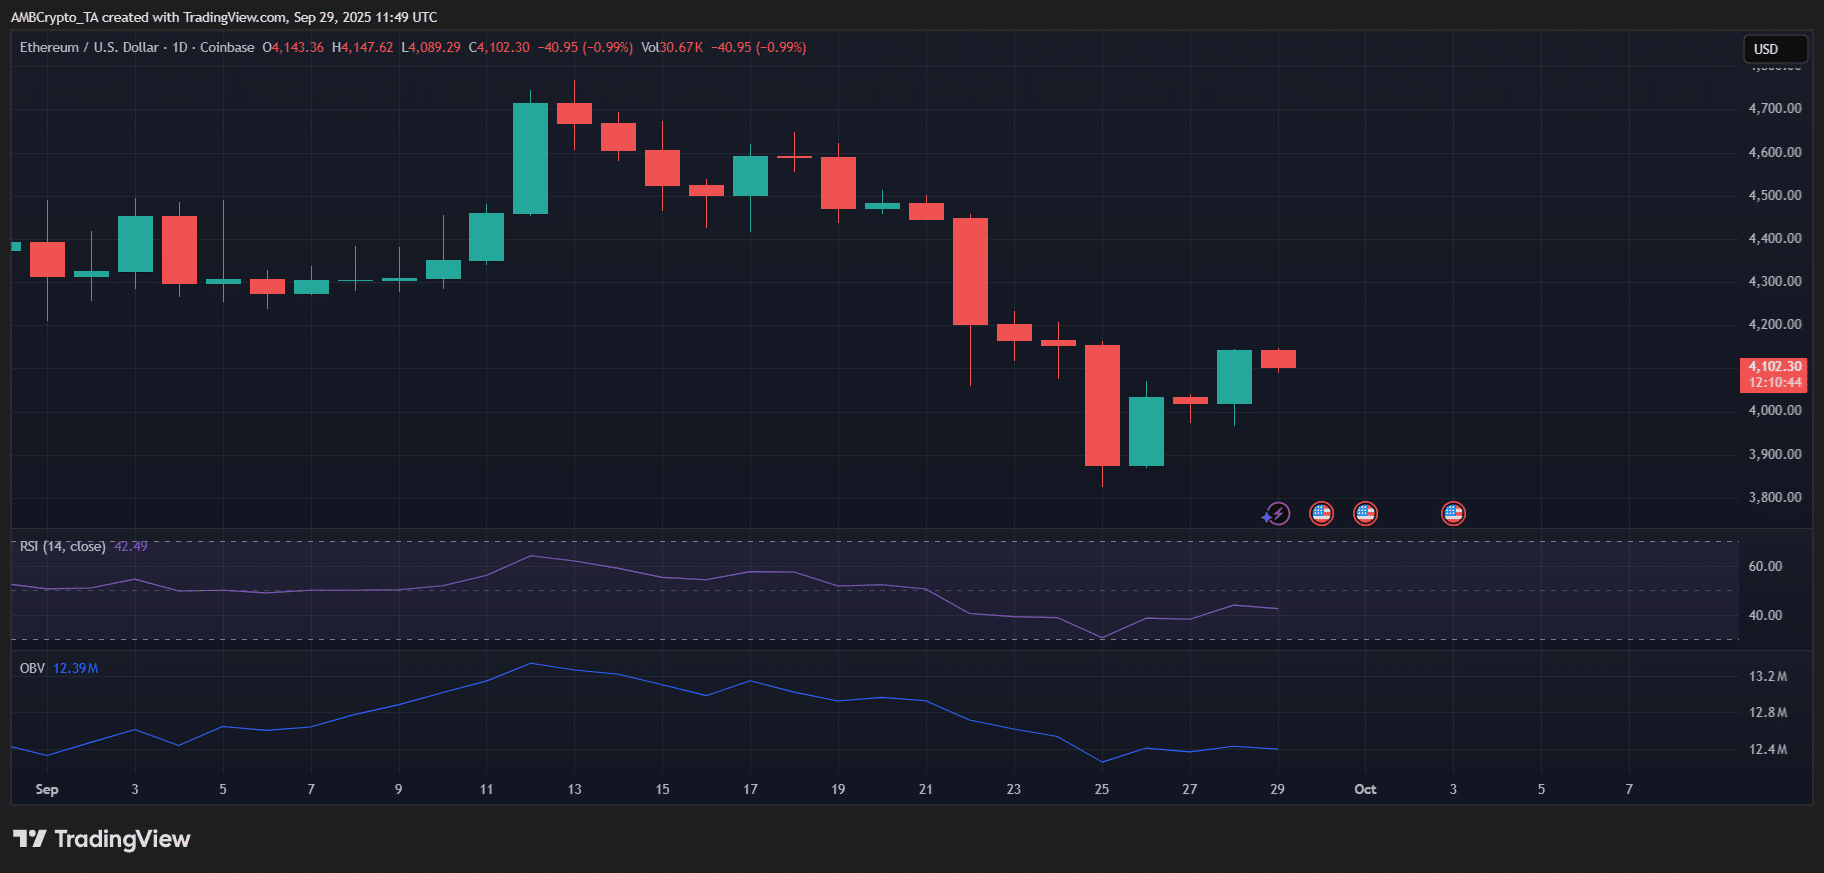
Task: Click the Oct label on the time axis
Action: pyautogui.click(x=1365, y=789)
